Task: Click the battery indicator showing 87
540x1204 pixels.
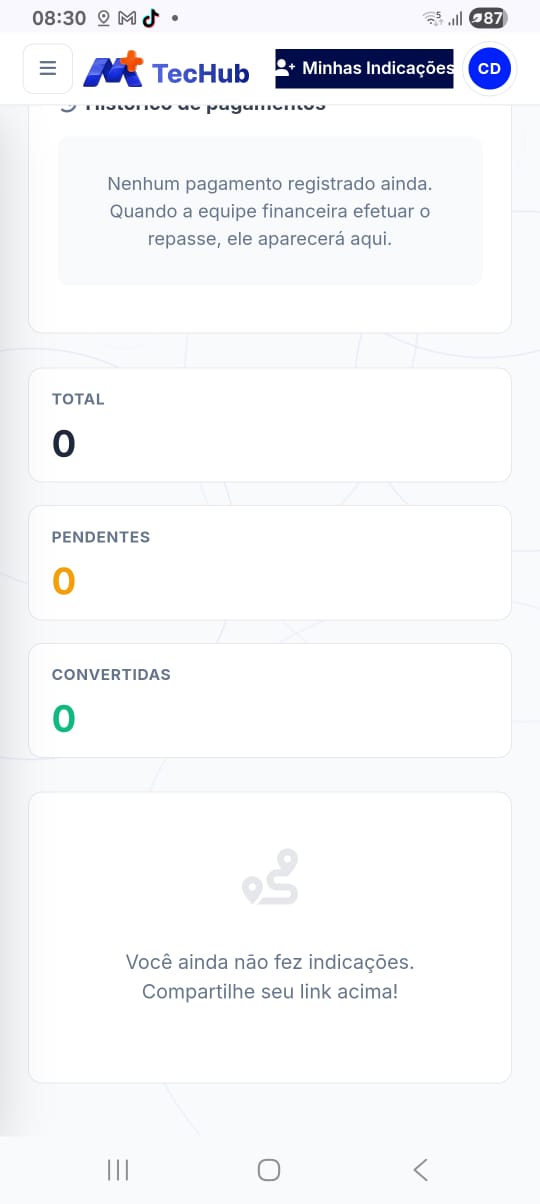Action: coord(488,18)
